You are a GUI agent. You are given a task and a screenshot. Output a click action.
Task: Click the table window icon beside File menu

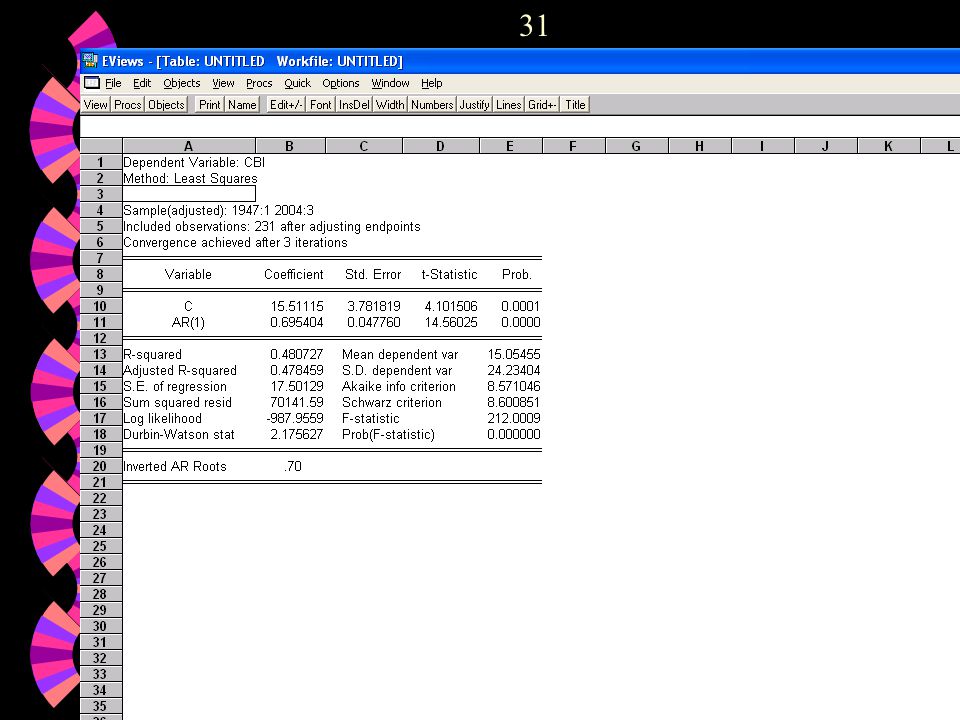tap(92, 83)
